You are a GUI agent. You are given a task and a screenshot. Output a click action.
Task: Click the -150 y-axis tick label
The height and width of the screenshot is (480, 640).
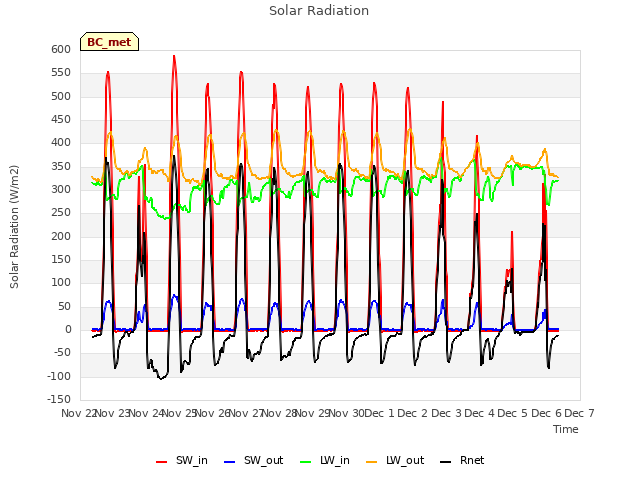point(60,399)
